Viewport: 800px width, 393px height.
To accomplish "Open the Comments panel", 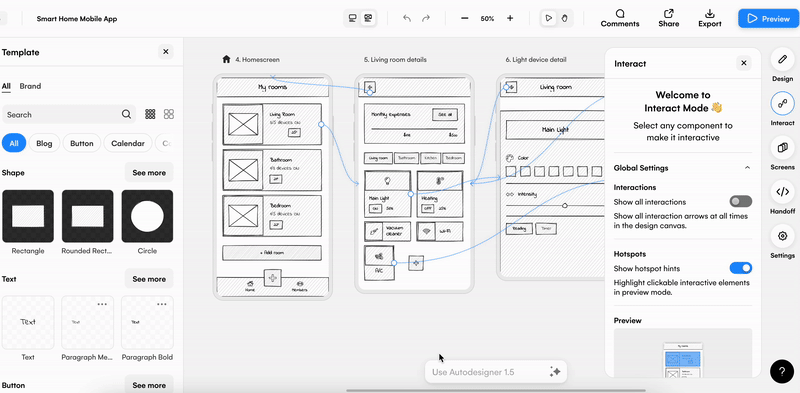I will click(x=620, y=18).
